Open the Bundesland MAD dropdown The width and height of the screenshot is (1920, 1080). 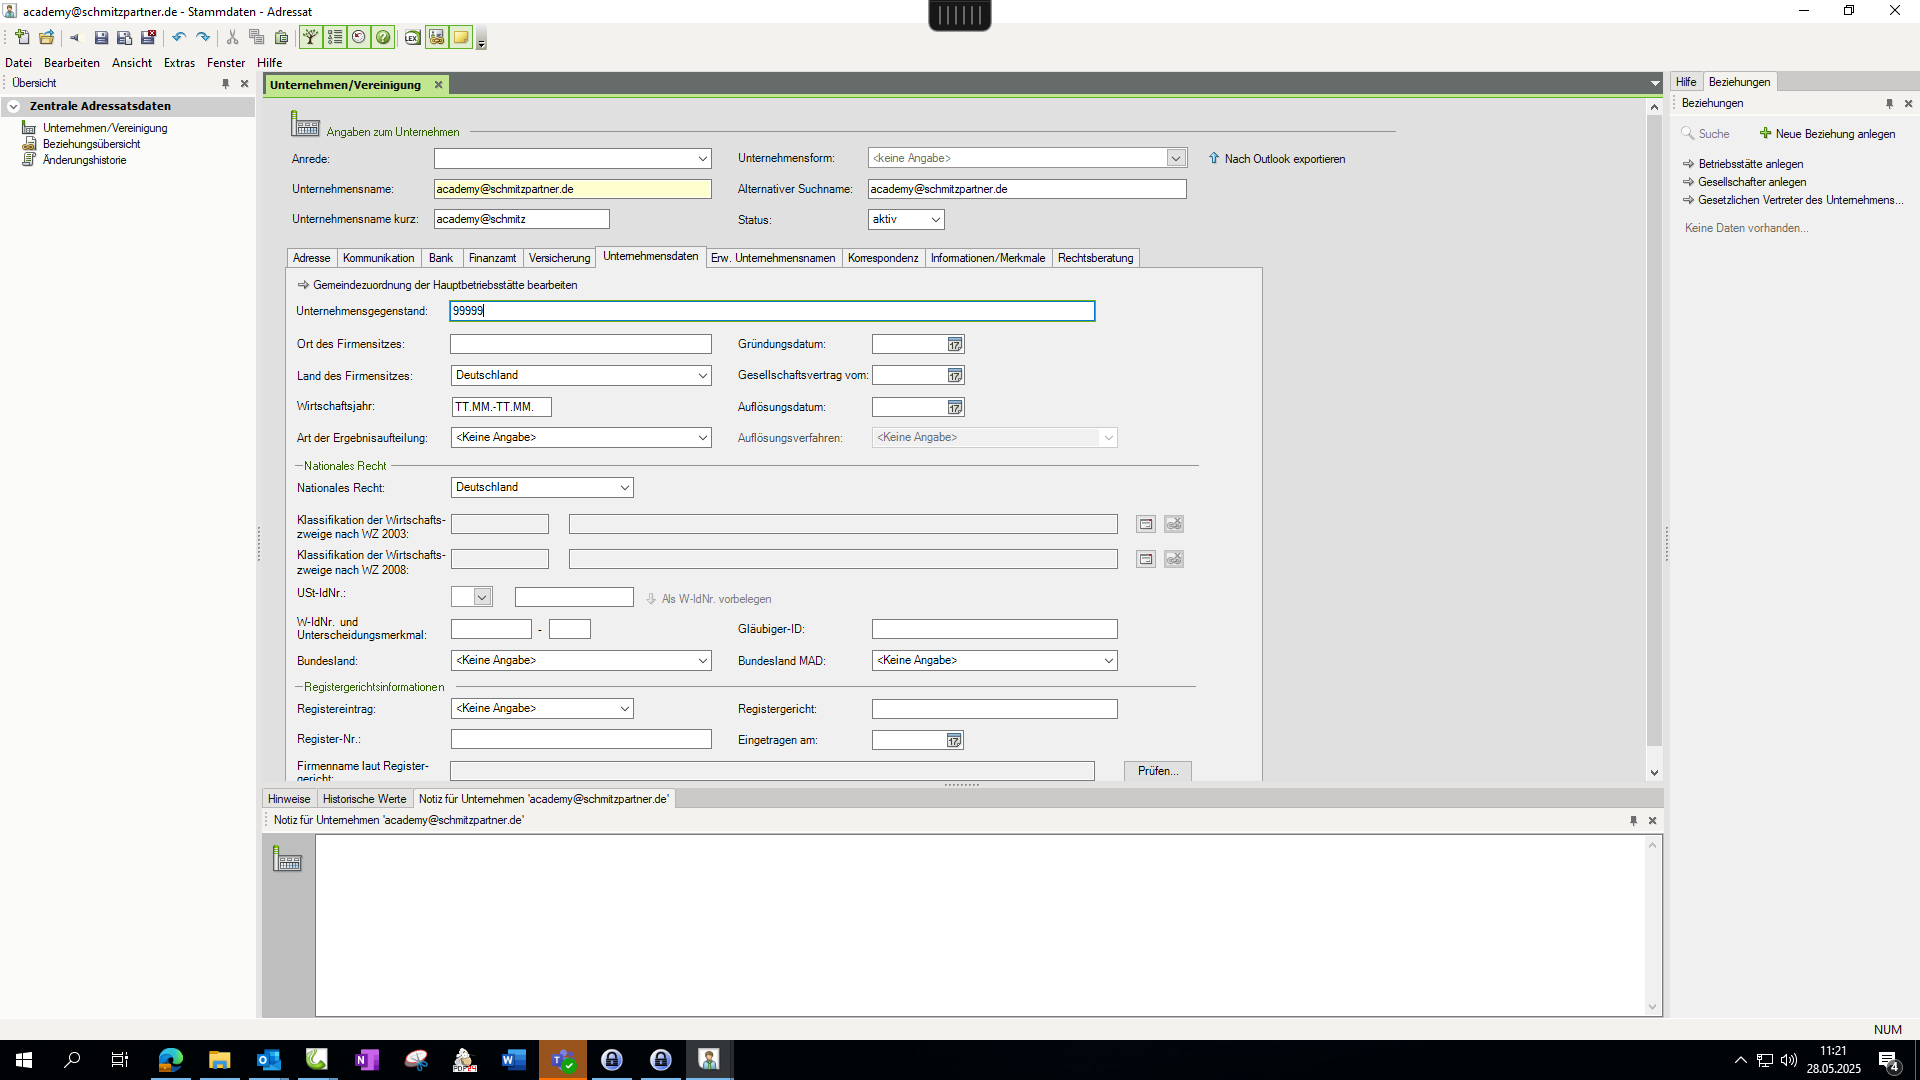[x=1108, y=661]
